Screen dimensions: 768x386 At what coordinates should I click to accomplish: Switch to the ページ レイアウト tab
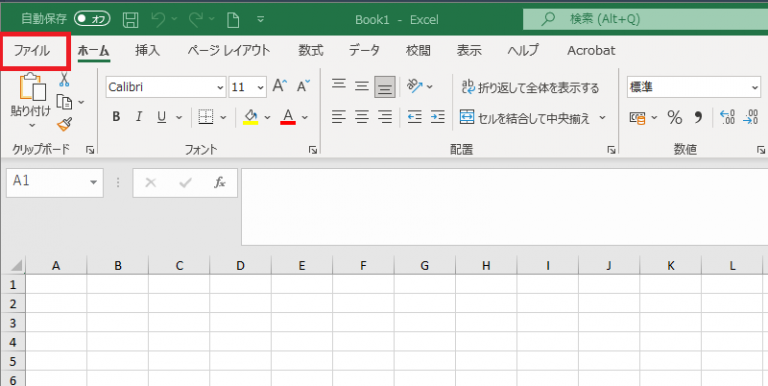point(229,50)
